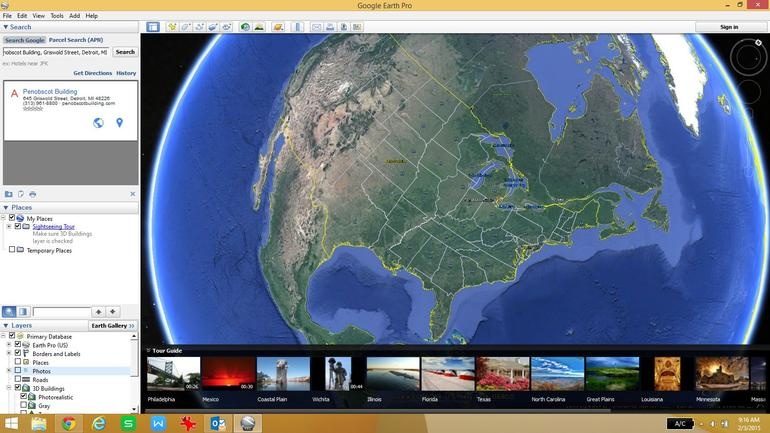The height and width of the screenshot is (433, 770).
Task: Open the Show Ruler tool
Action: pyautogui.click(x=298, y=27)
